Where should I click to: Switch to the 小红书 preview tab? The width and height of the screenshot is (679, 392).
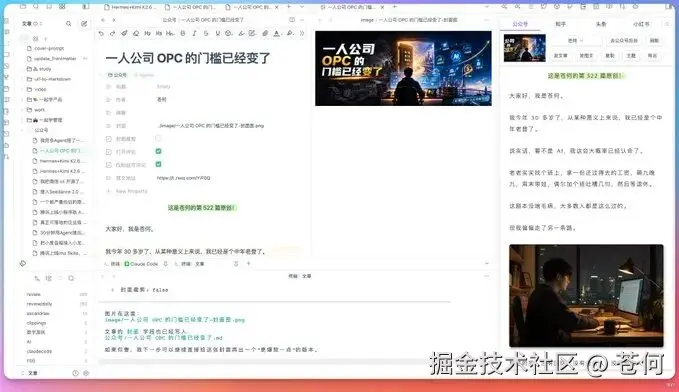641,24
